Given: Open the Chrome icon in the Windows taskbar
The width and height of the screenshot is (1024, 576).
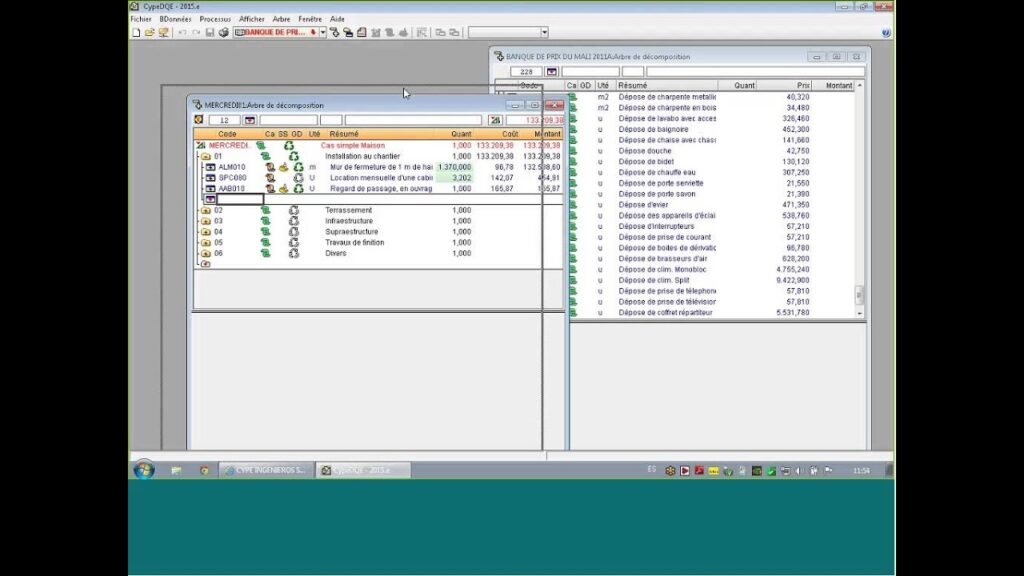Looking at the screenshot, I should click(204, 469).
